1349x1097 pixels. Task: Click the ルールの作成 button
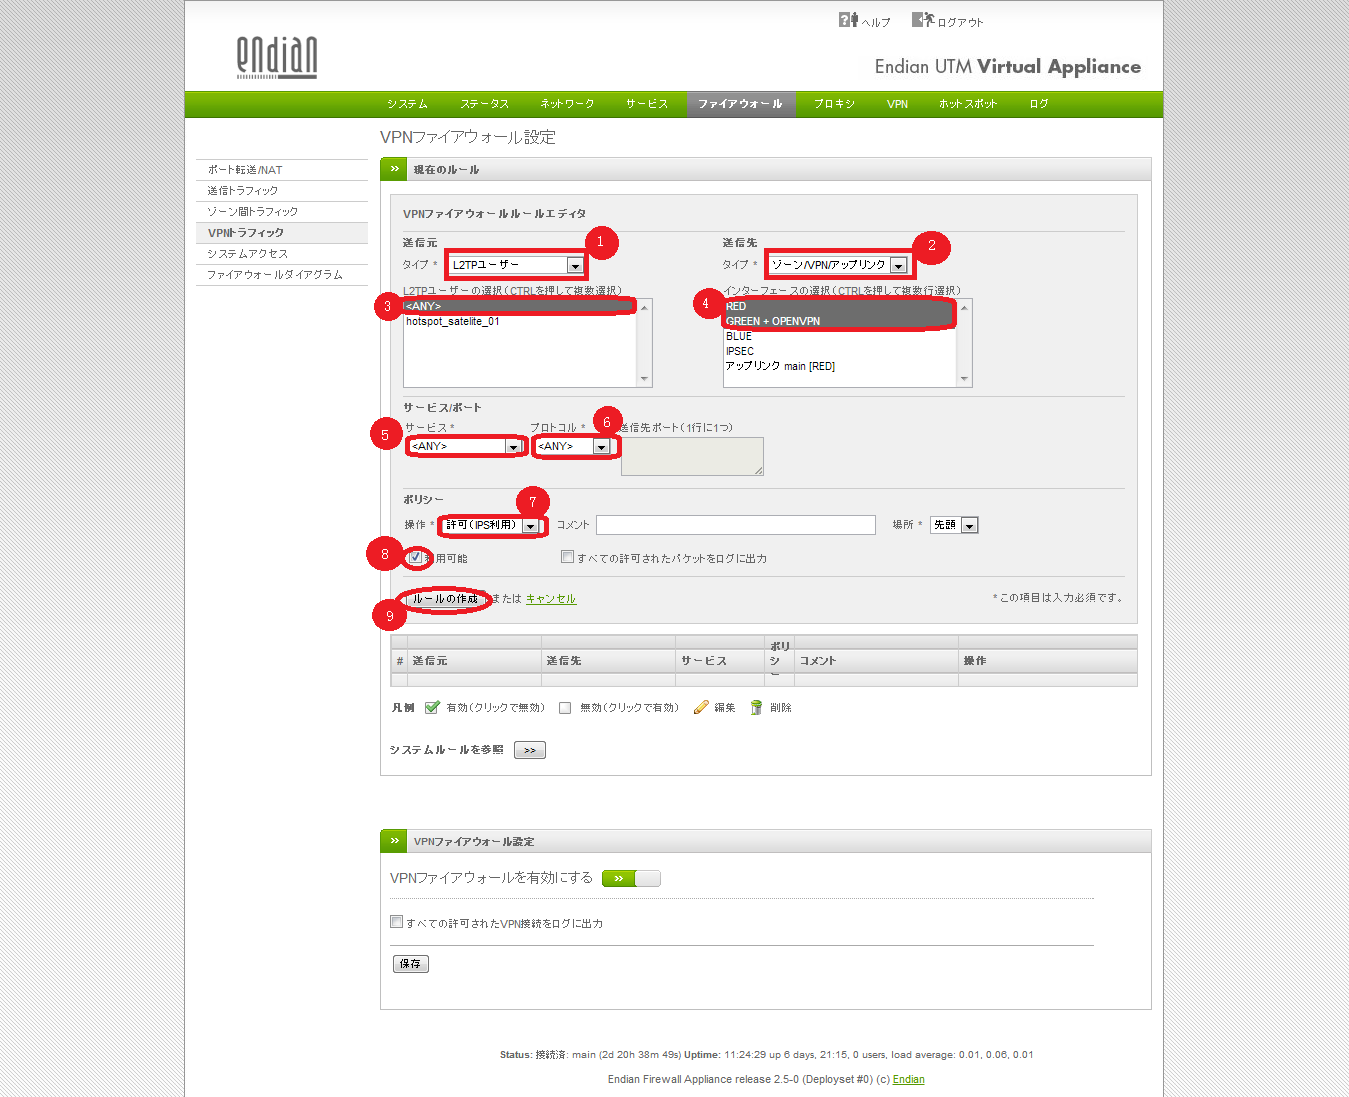click(x=445, y=599)
